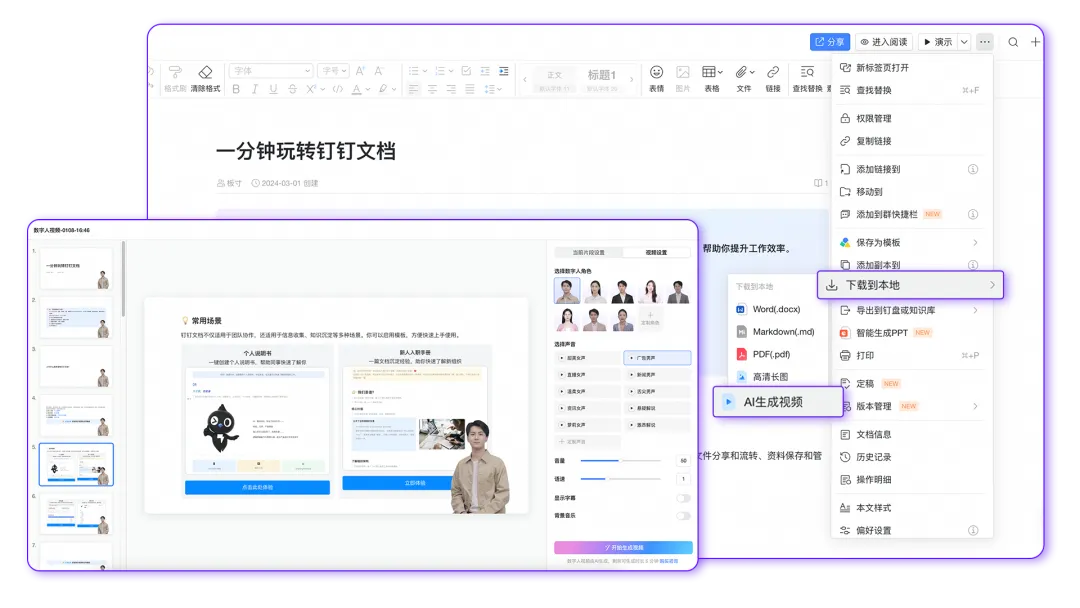Click the numbered list icon
The image size is (1080, 608).
pyautogui.click(x=439, y=71)
